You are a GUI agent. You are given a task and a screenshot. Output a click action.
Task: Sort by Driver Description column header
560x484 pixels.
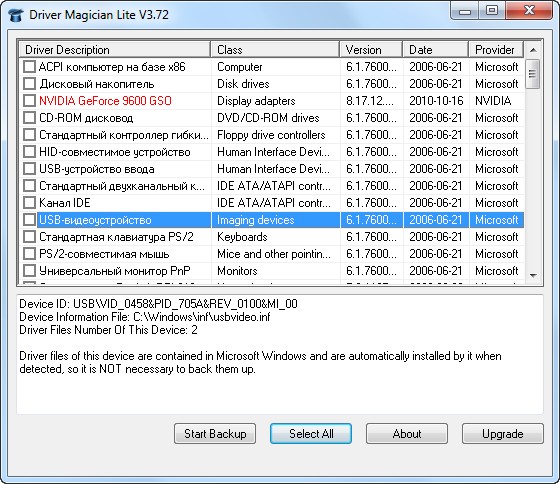115,50
